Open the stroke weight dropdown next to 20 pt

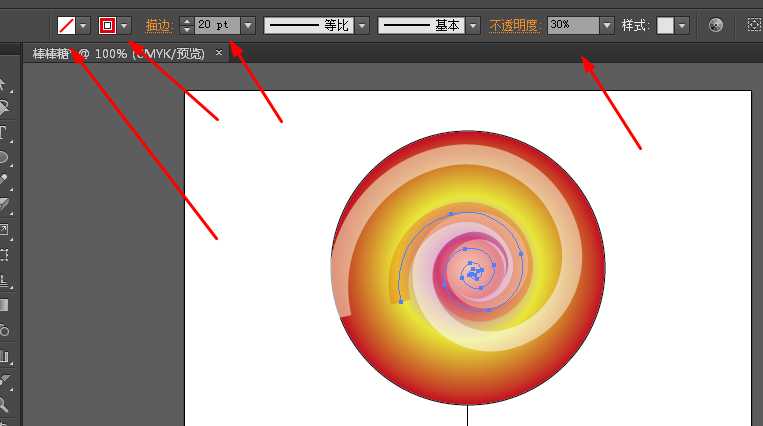coord(248,25)
